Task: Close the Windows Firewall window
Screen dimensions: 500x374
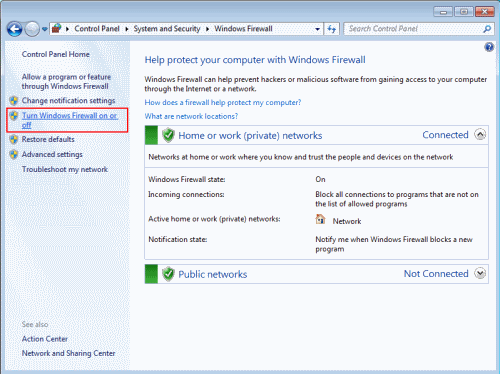Action: pos(484,12)
